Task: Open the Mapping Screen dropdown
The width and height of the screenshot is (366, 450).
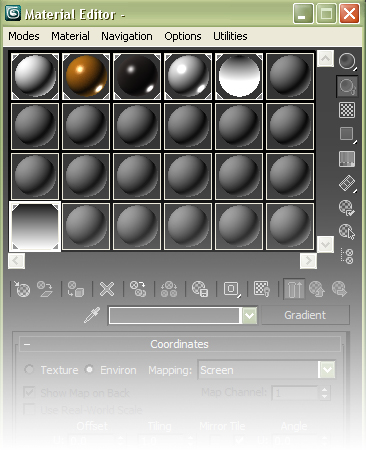Action: click(x=267, y=370)
